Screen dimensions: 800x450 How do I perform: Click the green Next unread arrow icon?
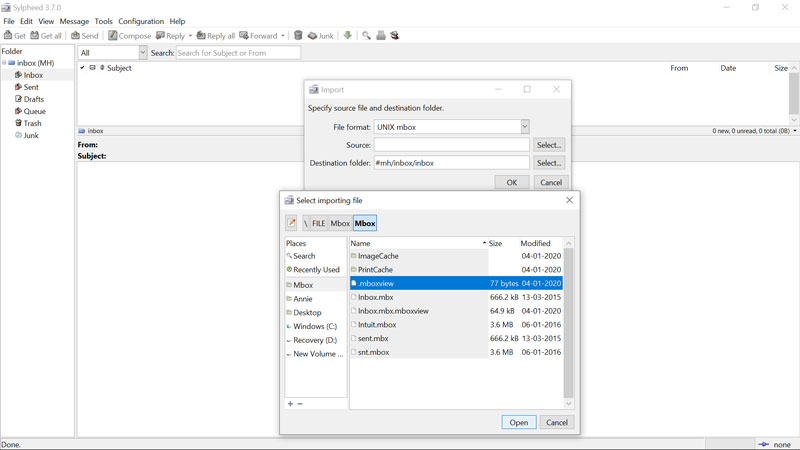coord(347,35)
